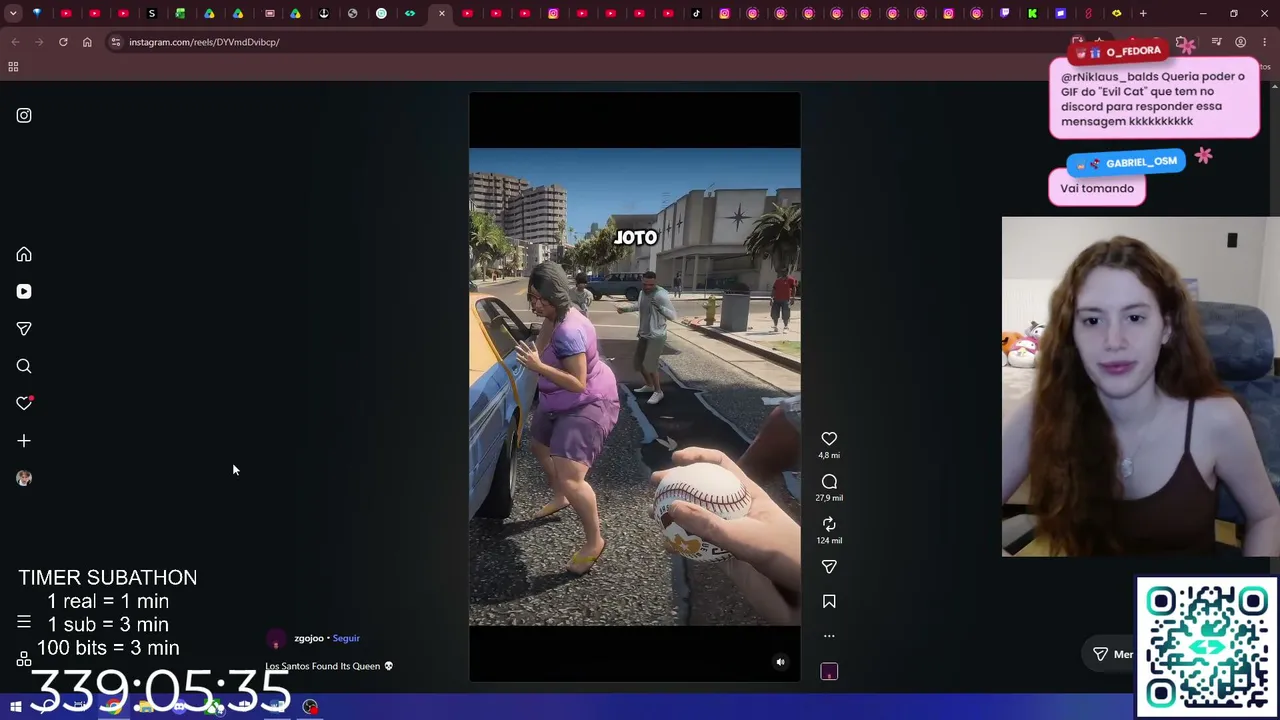Open Instagram search magnifier icon

point(24,366)
